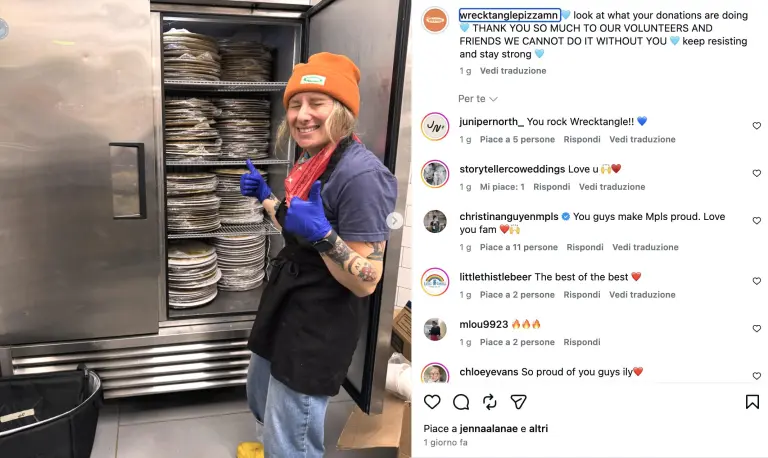Image resolution: width=768 pixels, height=458 pixels.
Task: Open the 'altri' likes list
Action: click(x=538, y=429)
